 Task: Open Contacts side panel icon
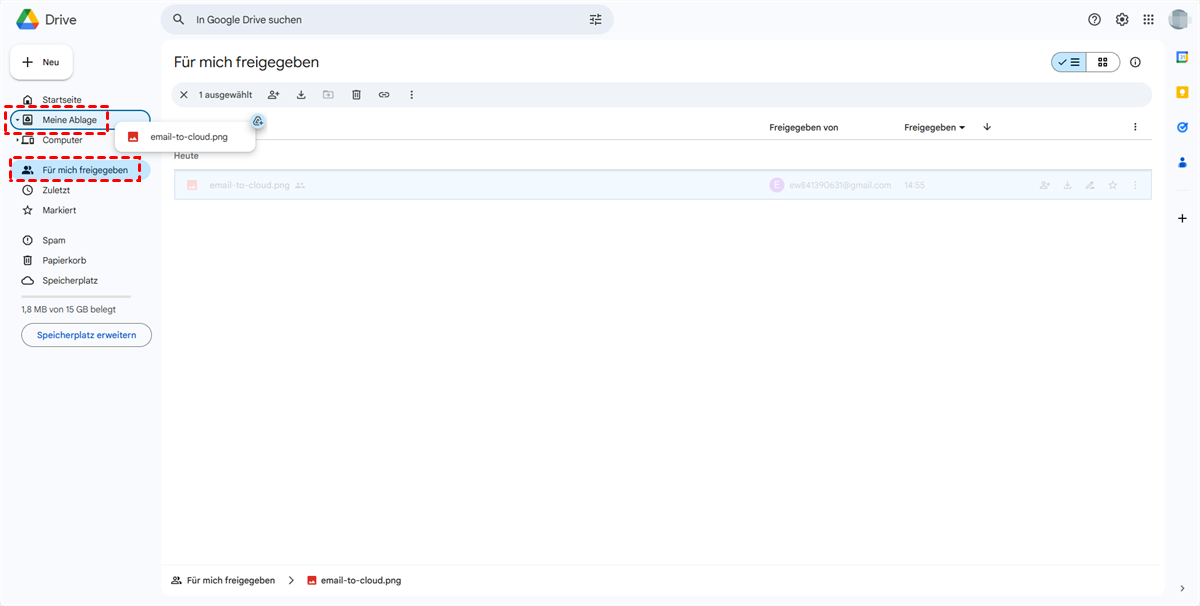pyautogui.click(x=1182, y=162)
